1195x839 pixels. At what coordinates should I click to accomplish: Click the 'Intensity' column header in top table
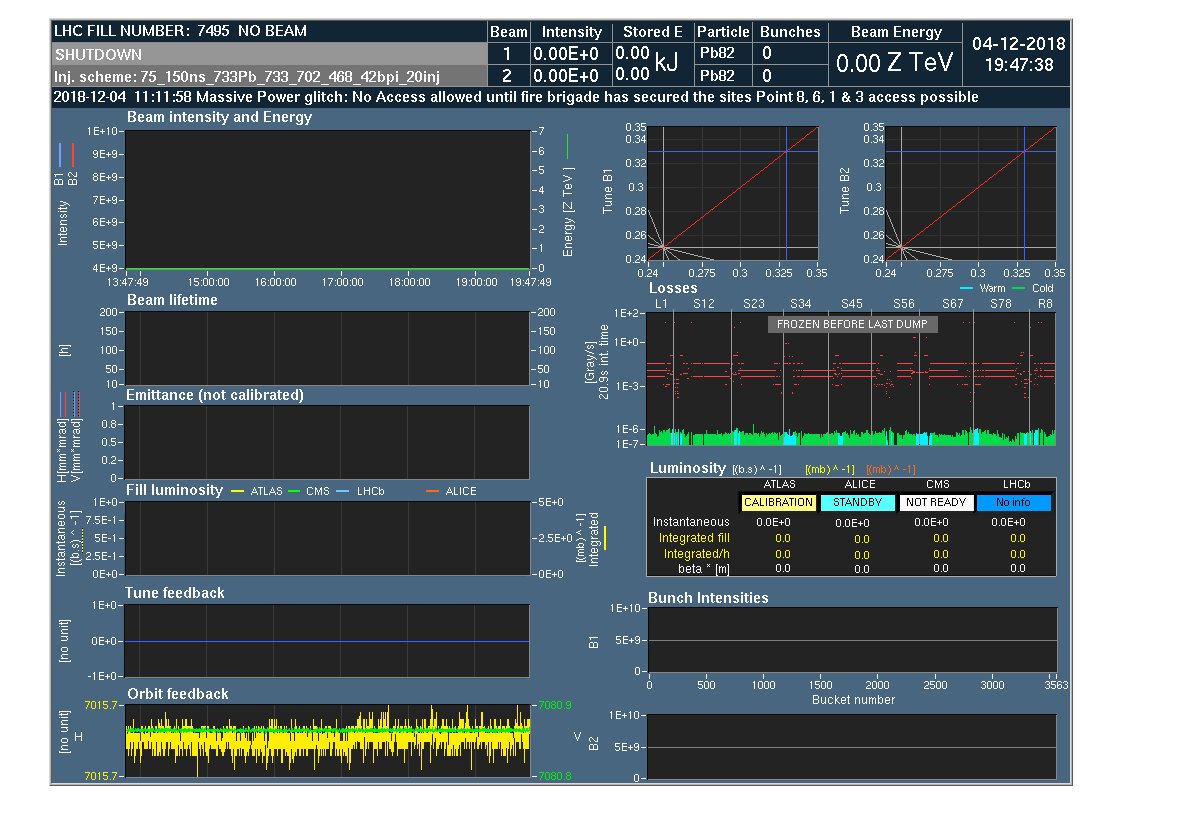point(572,32)
